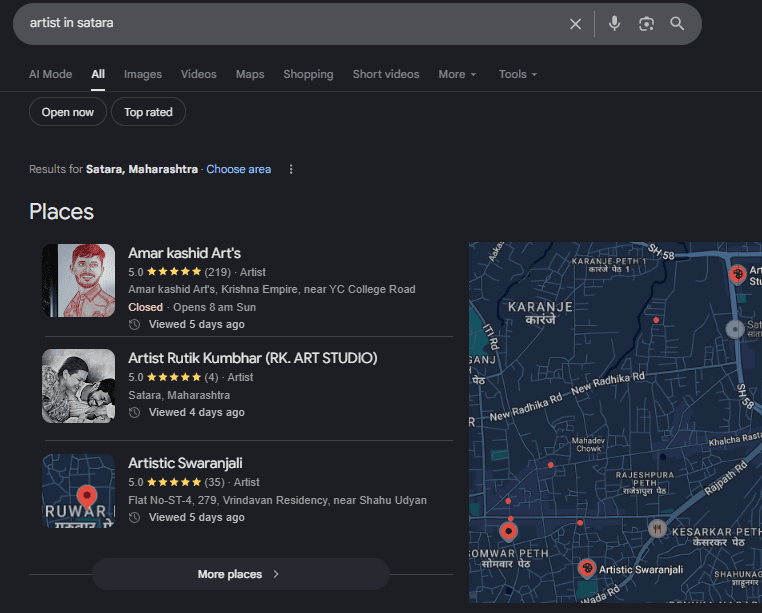762x613 pixels.
Task: Open three-dot menu beside Choose area
Action: point(291,169)
